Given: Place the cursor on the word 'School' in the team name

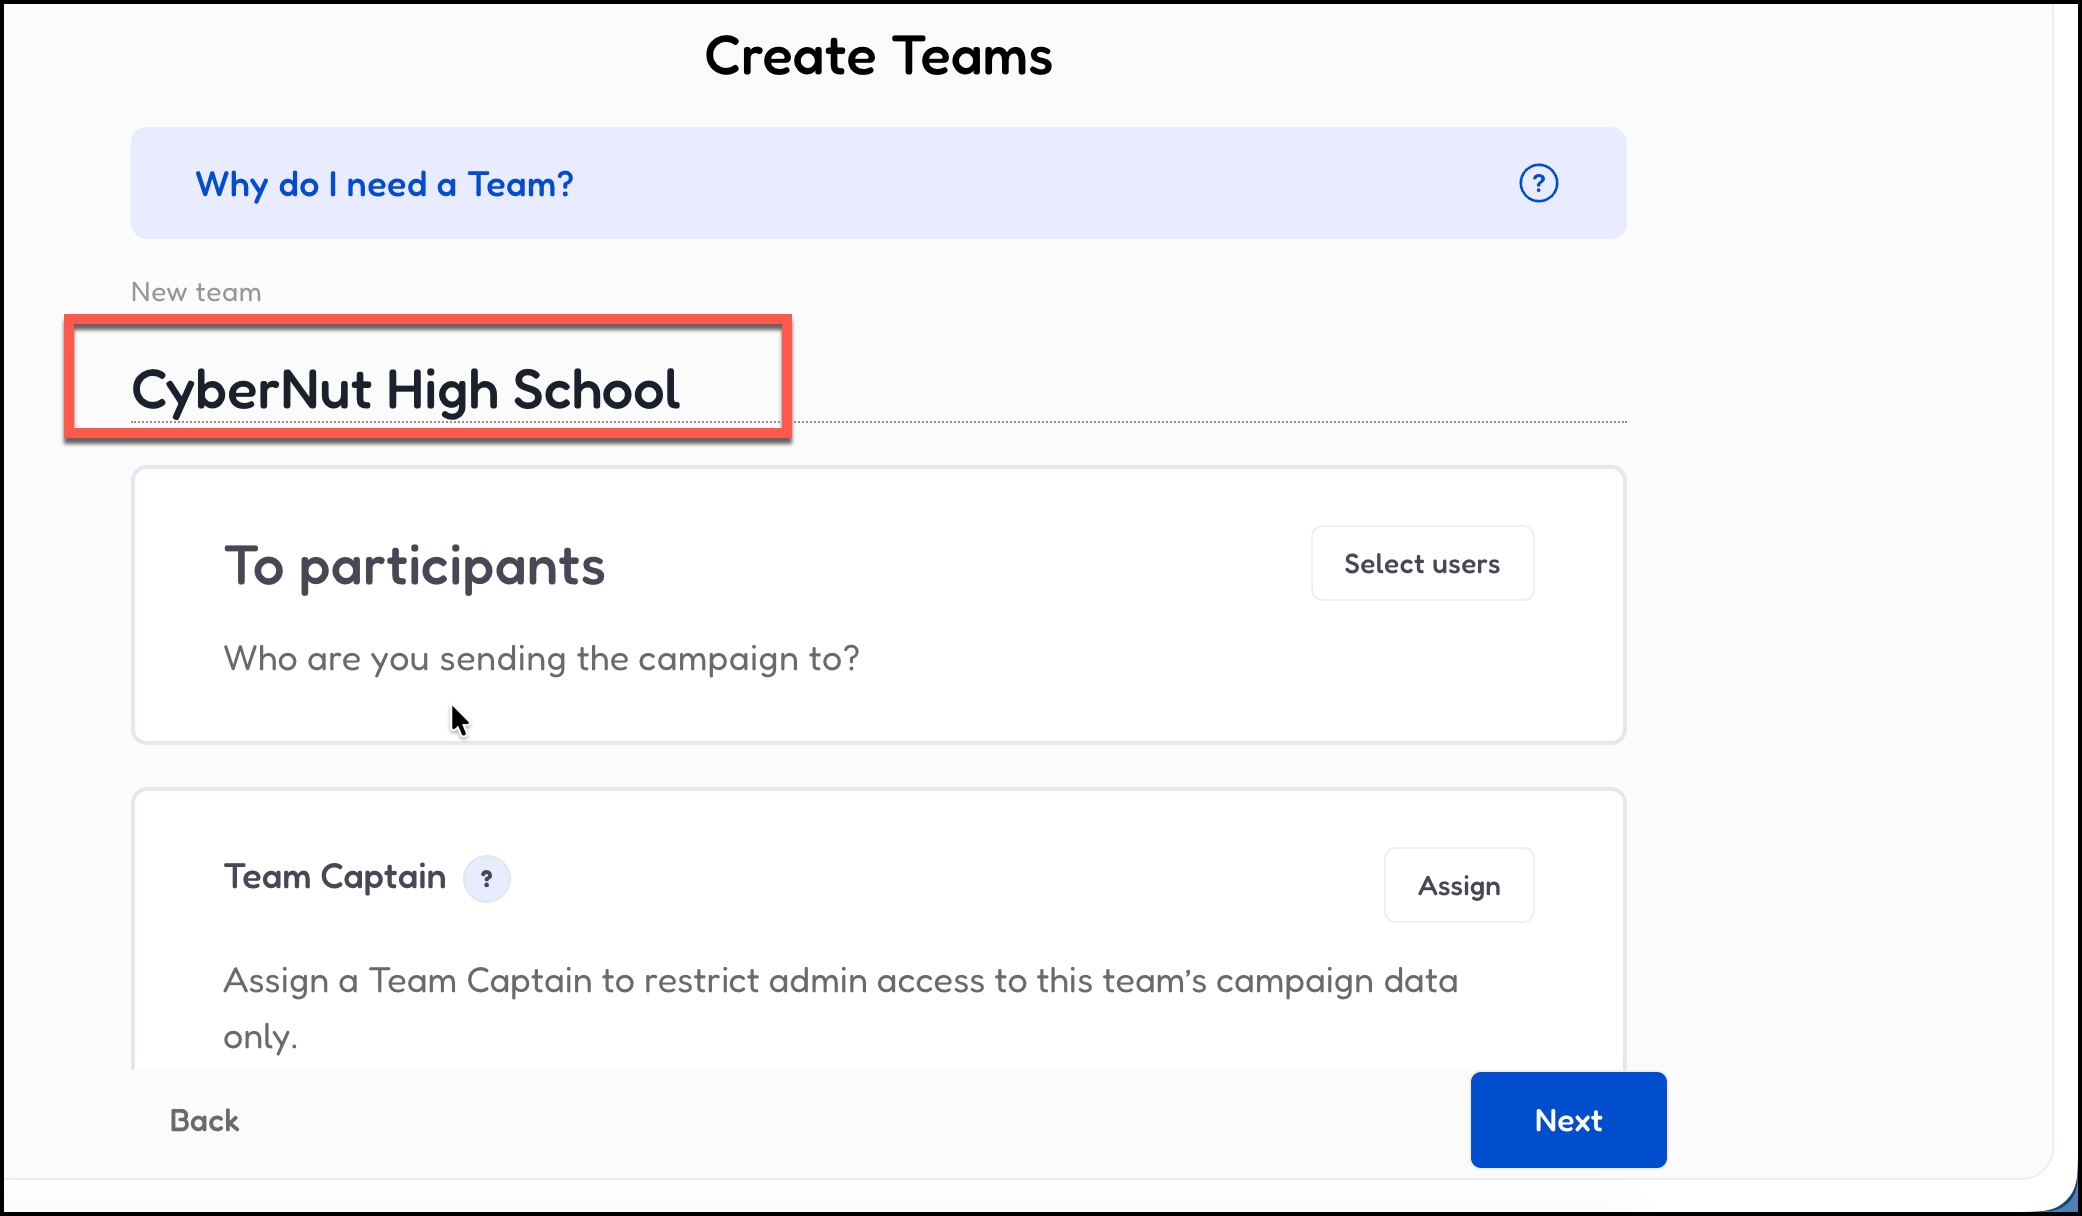Looking at the screenshot, I should (x=596, y=389).
